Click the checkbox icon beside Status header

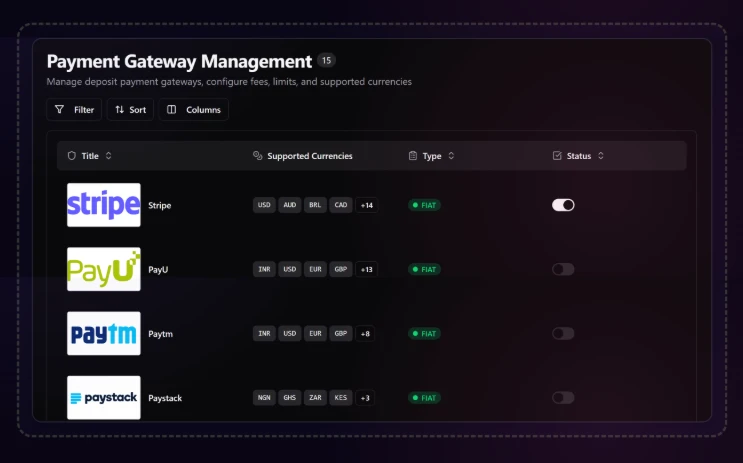click(557, 156)
